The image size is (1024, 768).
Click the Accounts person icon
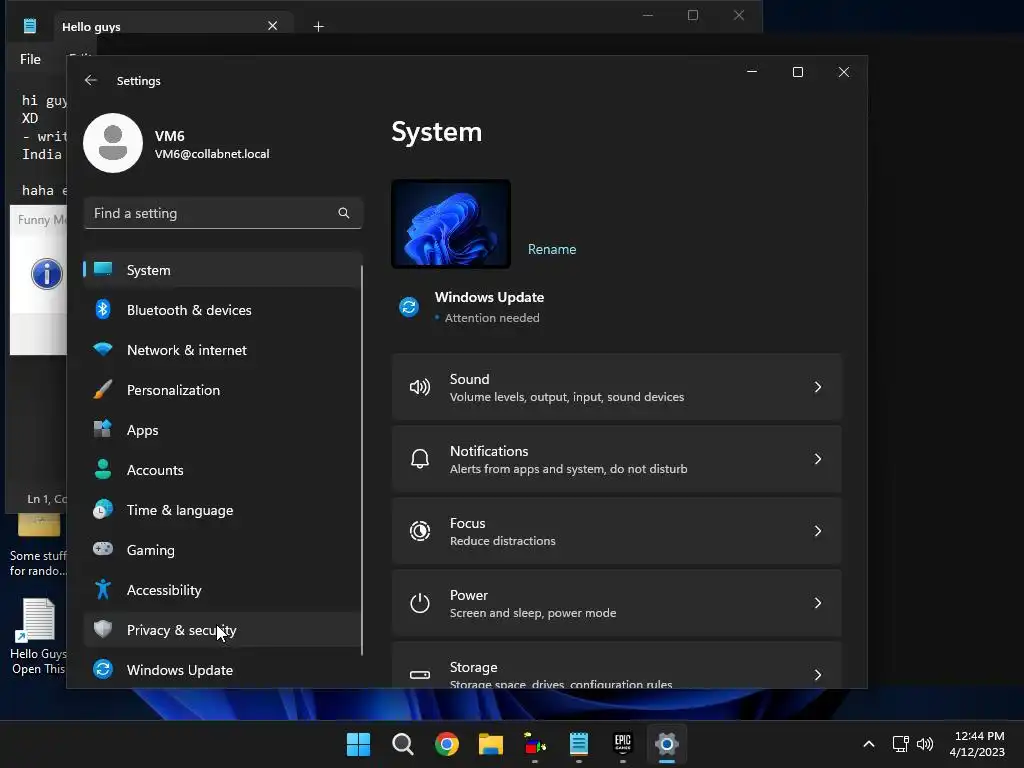coord(103,470)
